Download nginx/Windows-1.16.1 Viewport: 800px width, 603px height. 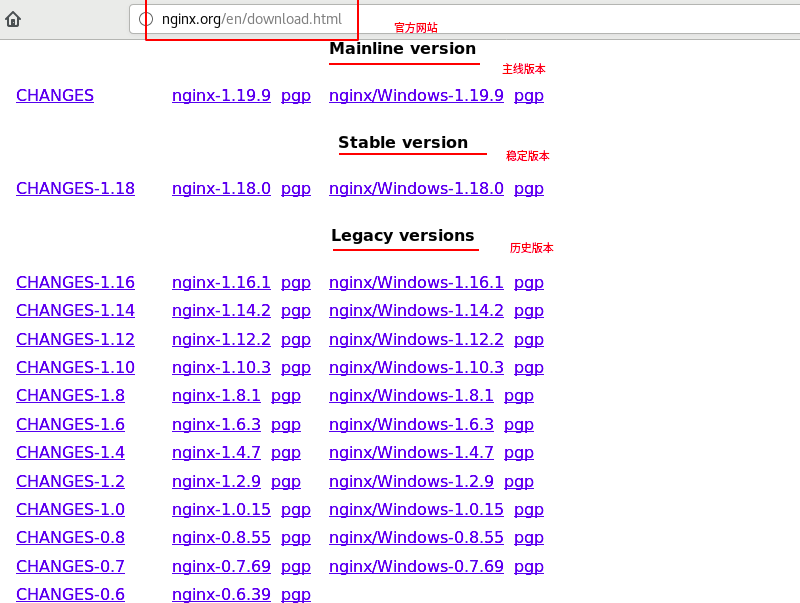(416, 282)
